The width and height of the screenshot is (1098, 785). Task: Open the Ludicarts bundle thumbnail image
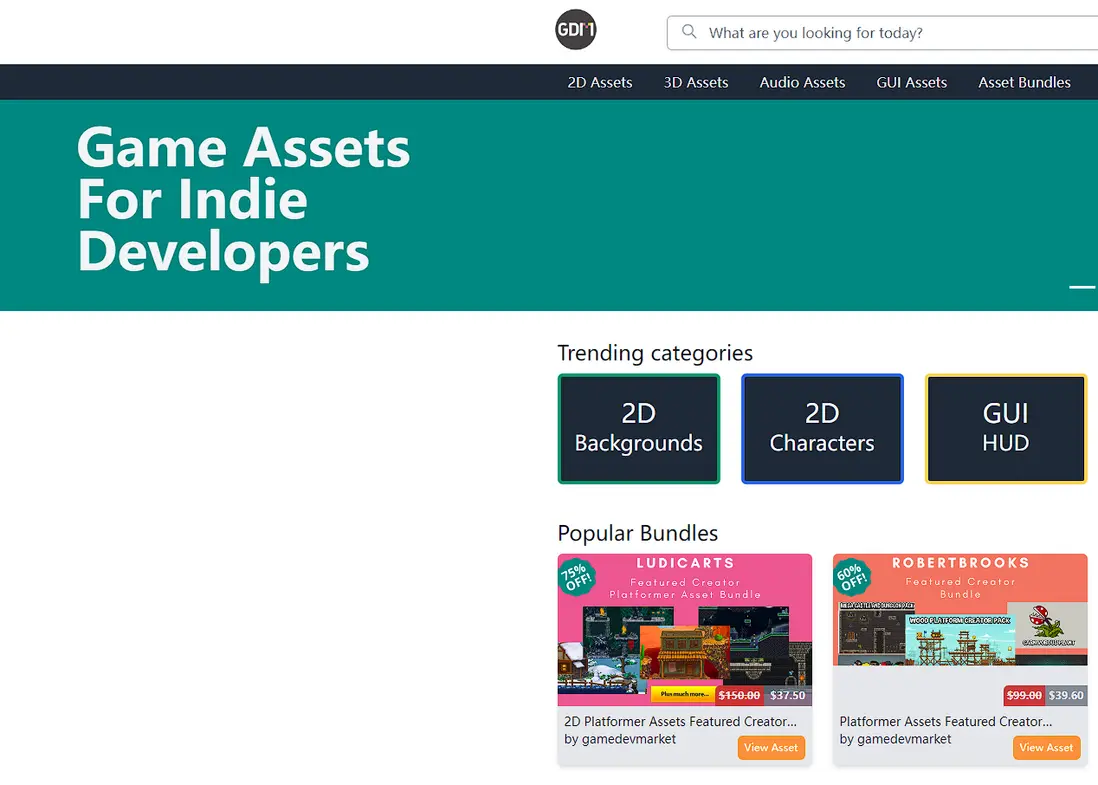(685, 630)
